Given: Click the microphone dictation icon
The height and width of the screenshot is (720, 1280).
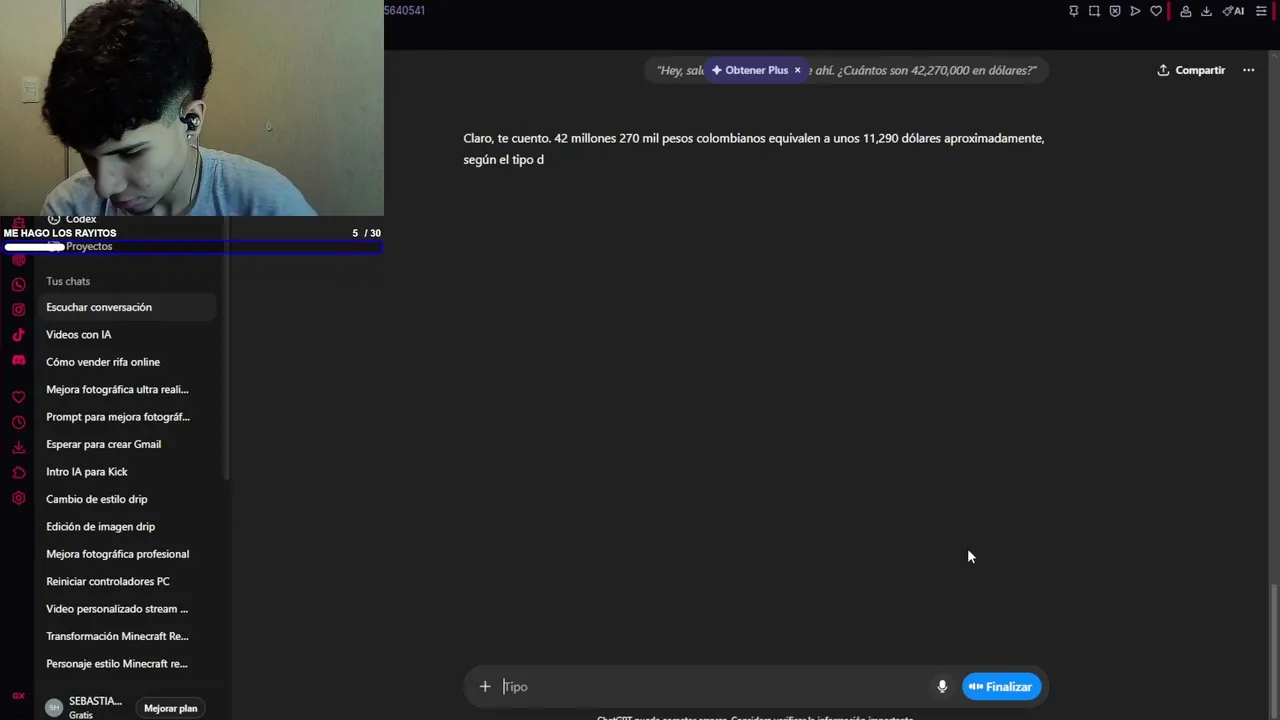Looking at the screenshot, I should point(942,687).
